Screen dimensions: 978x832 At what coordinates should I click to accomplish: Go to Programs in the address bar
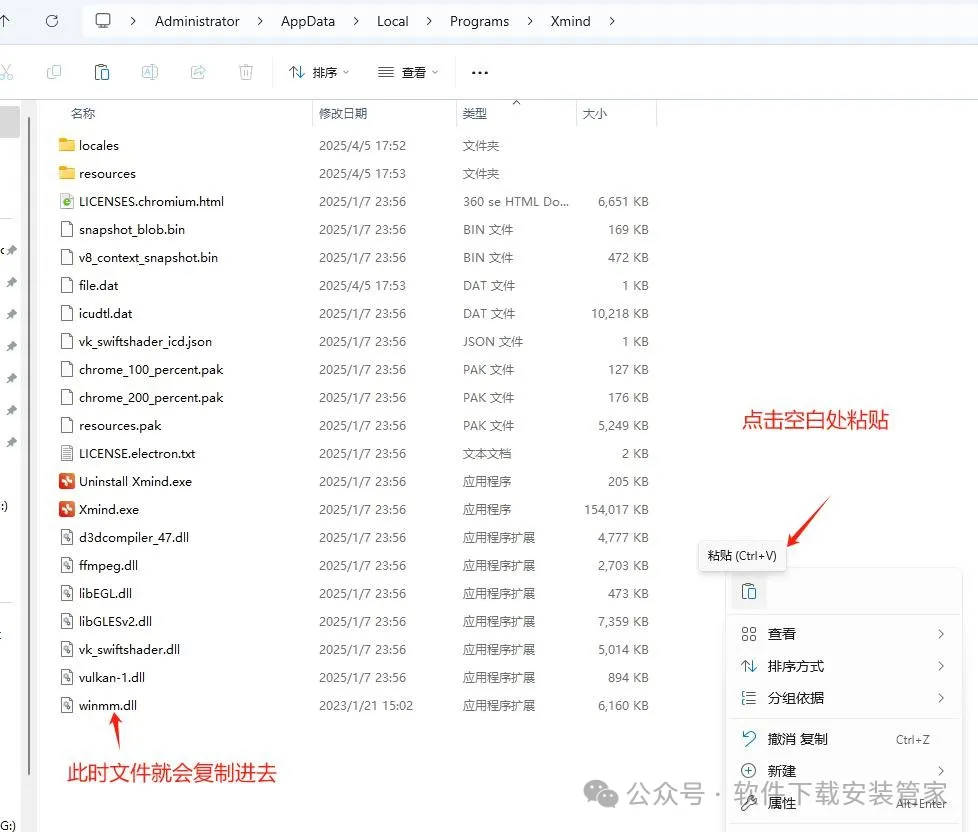(479, 21)
